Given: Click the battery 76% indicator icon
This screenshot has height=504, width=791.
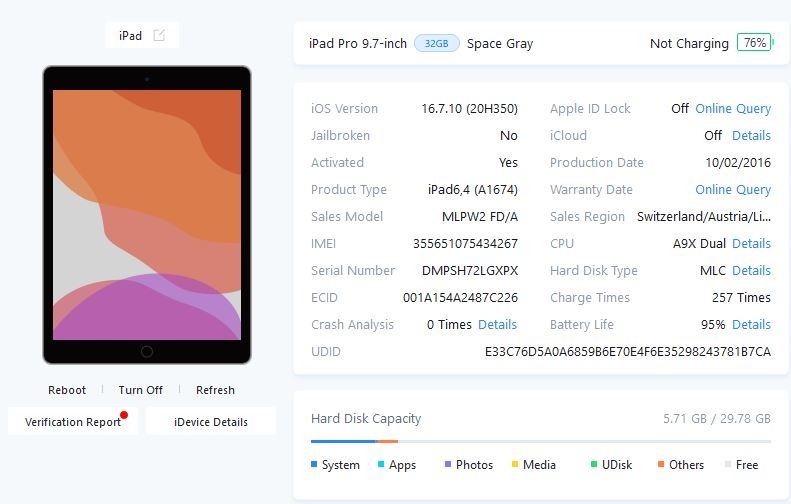Looking at the screenshot, I should click(755, 43).
